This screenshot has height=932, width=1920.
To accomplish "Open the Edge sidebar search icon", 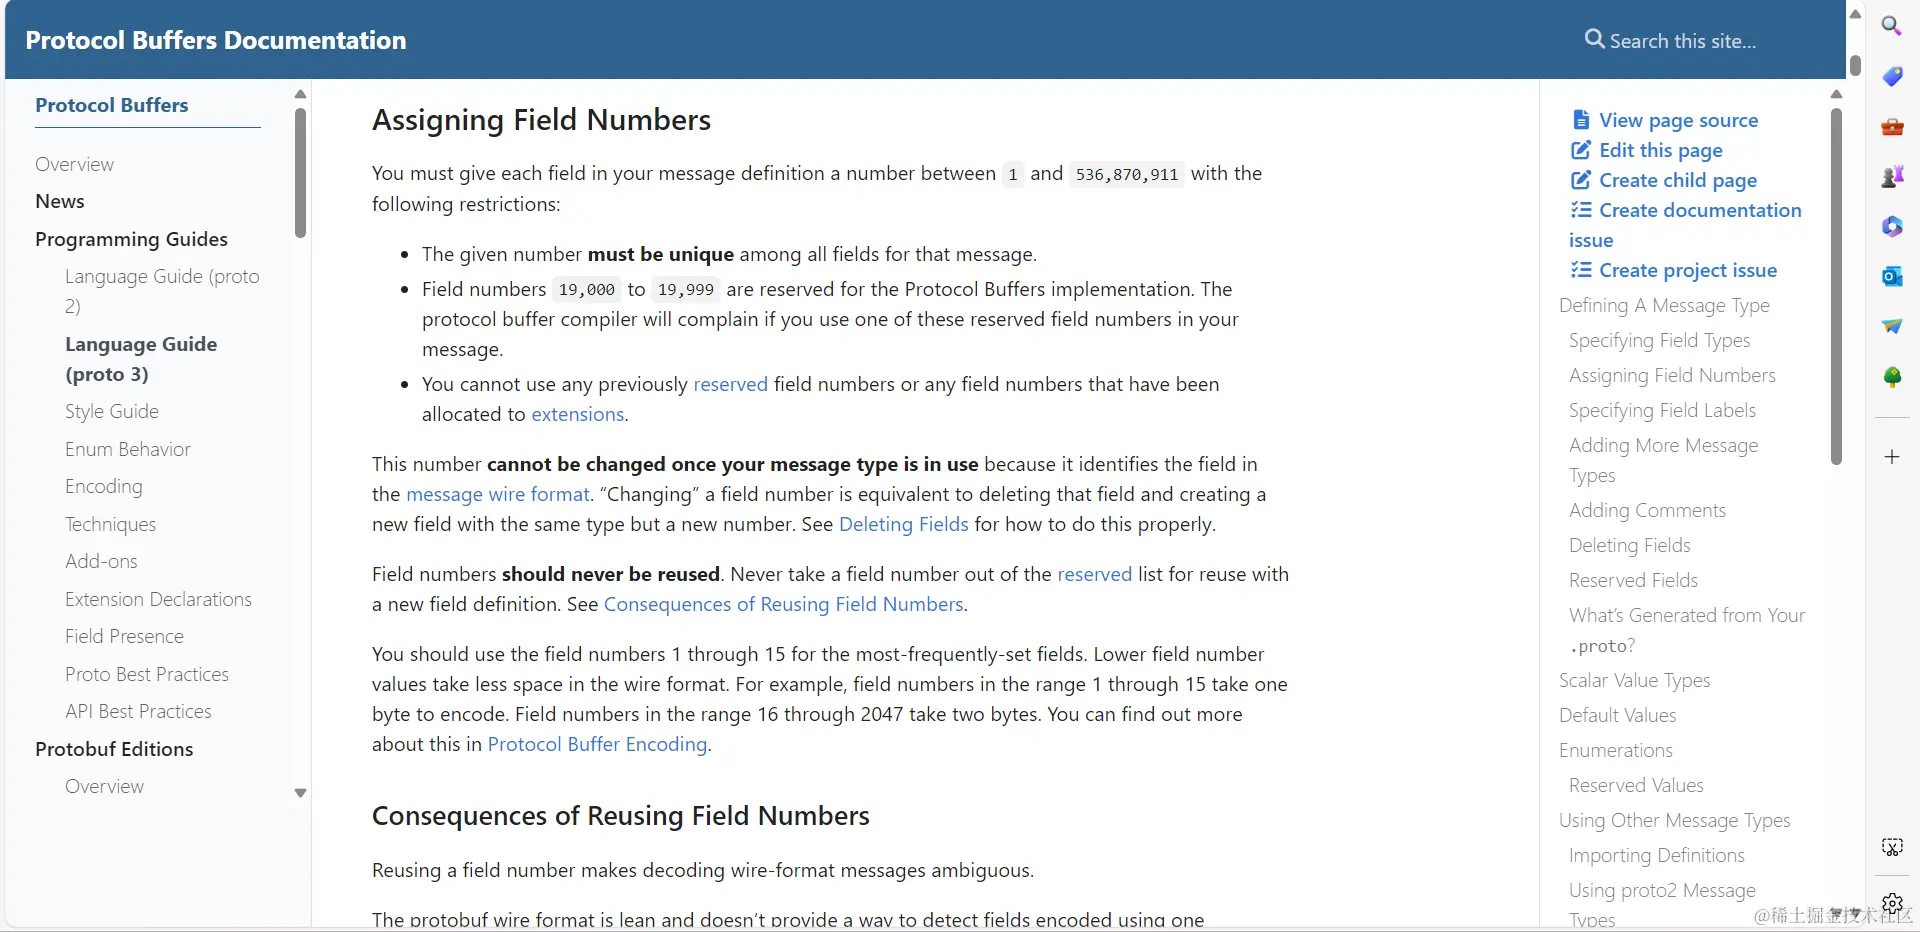I will pyautogui.click(x=1891, y=26).
